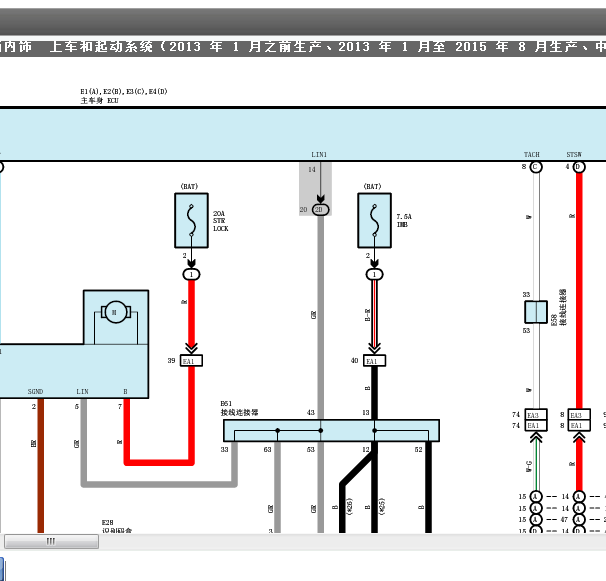
Task: Click the 'STSW' terminal label
Action: pos(574,155)
